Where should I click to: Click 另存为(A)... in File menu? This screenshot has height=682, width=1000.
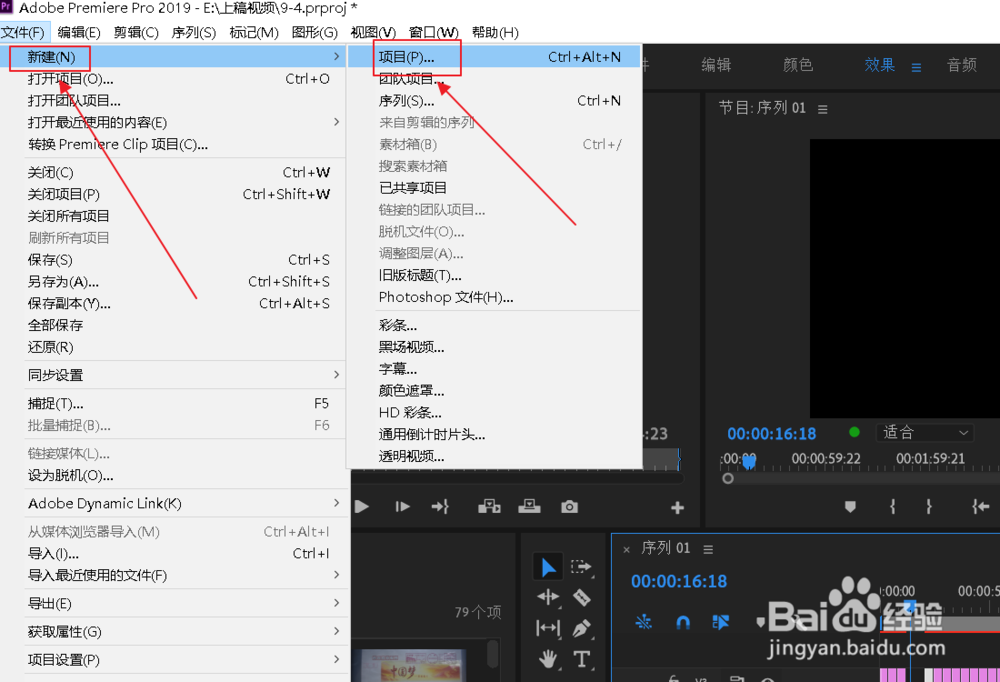click(173, 281)
